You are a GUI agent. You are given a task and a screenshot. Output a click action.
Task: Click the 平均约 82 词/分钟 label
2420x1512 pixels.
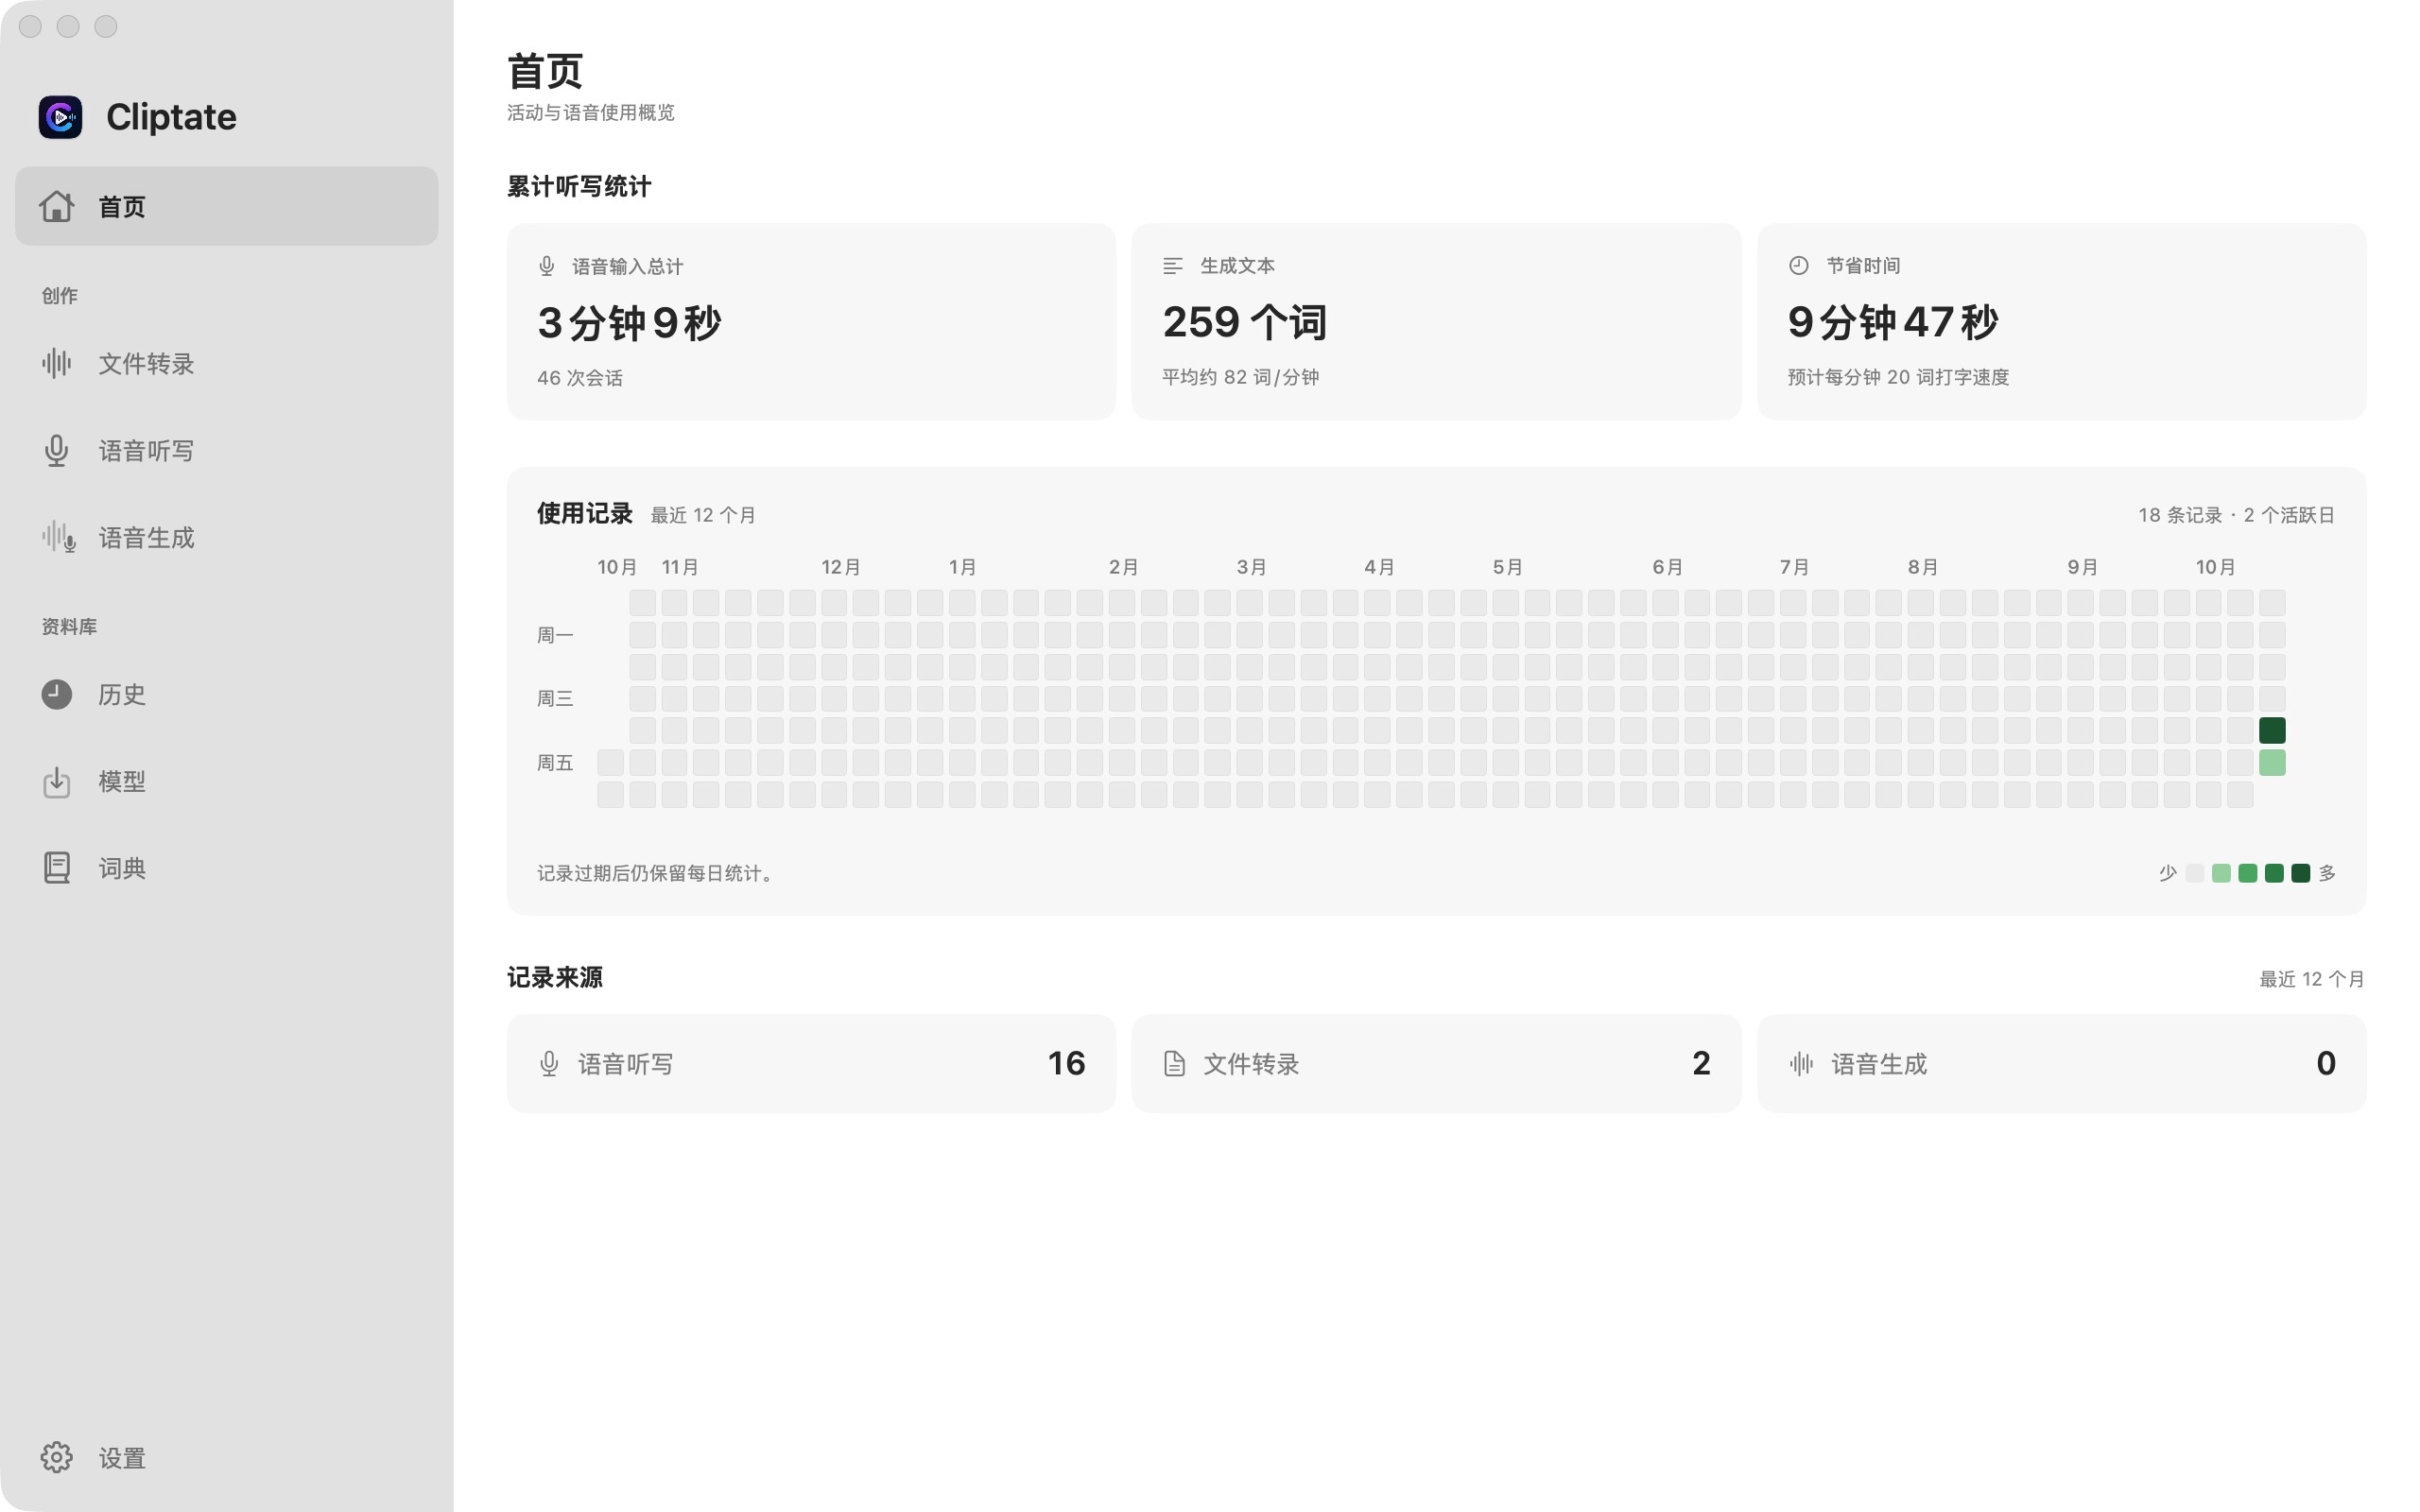(1240, 377)
